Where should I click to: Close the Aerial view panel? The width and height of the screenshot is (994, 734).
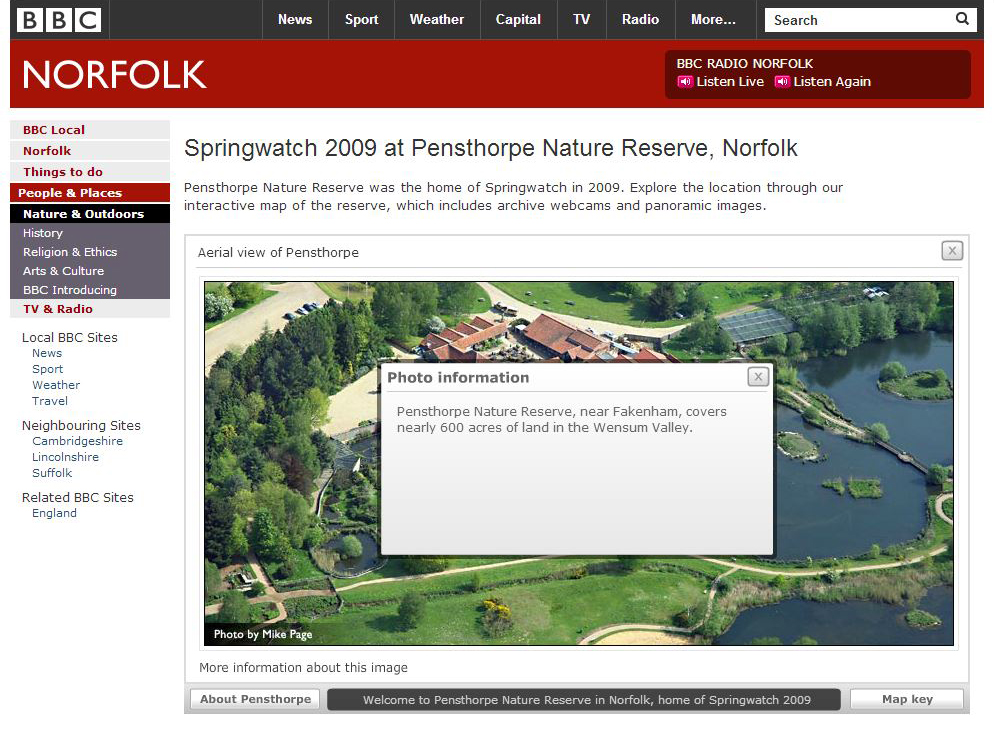coord(952,251)
